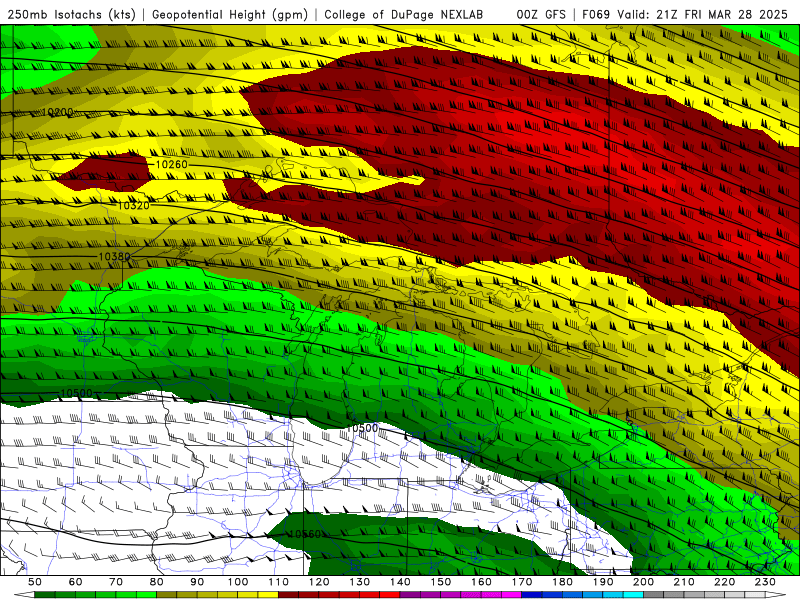Pick the brightest red swatch just before 140
800x600 pixels.
390,595
